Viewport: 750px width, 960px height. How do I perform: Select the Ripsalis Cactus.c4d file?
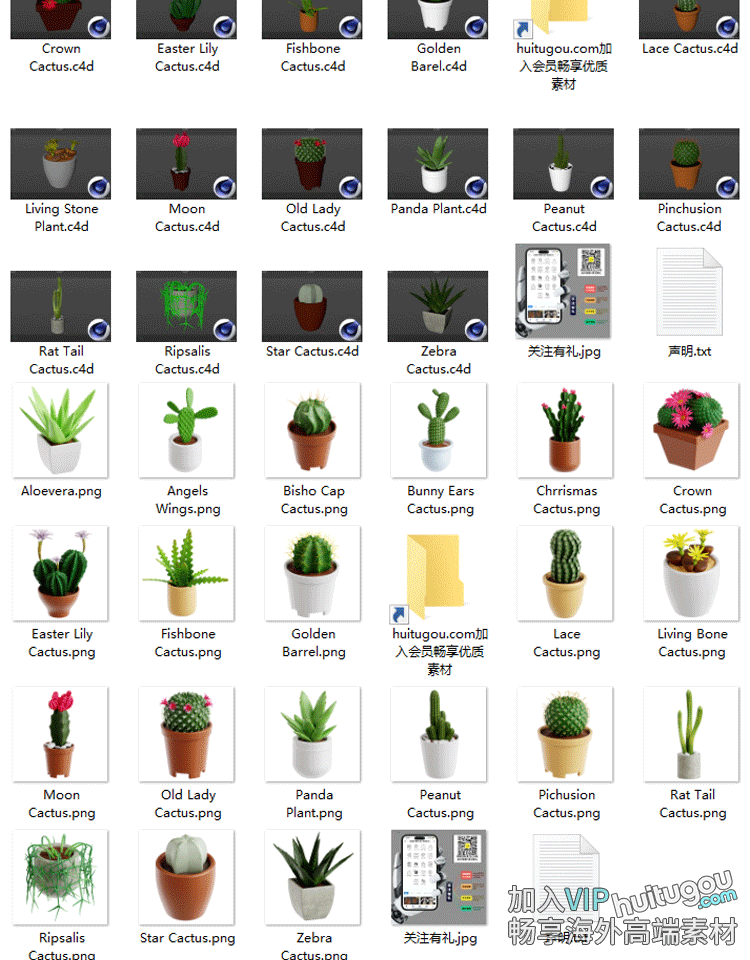click(186, 306)
